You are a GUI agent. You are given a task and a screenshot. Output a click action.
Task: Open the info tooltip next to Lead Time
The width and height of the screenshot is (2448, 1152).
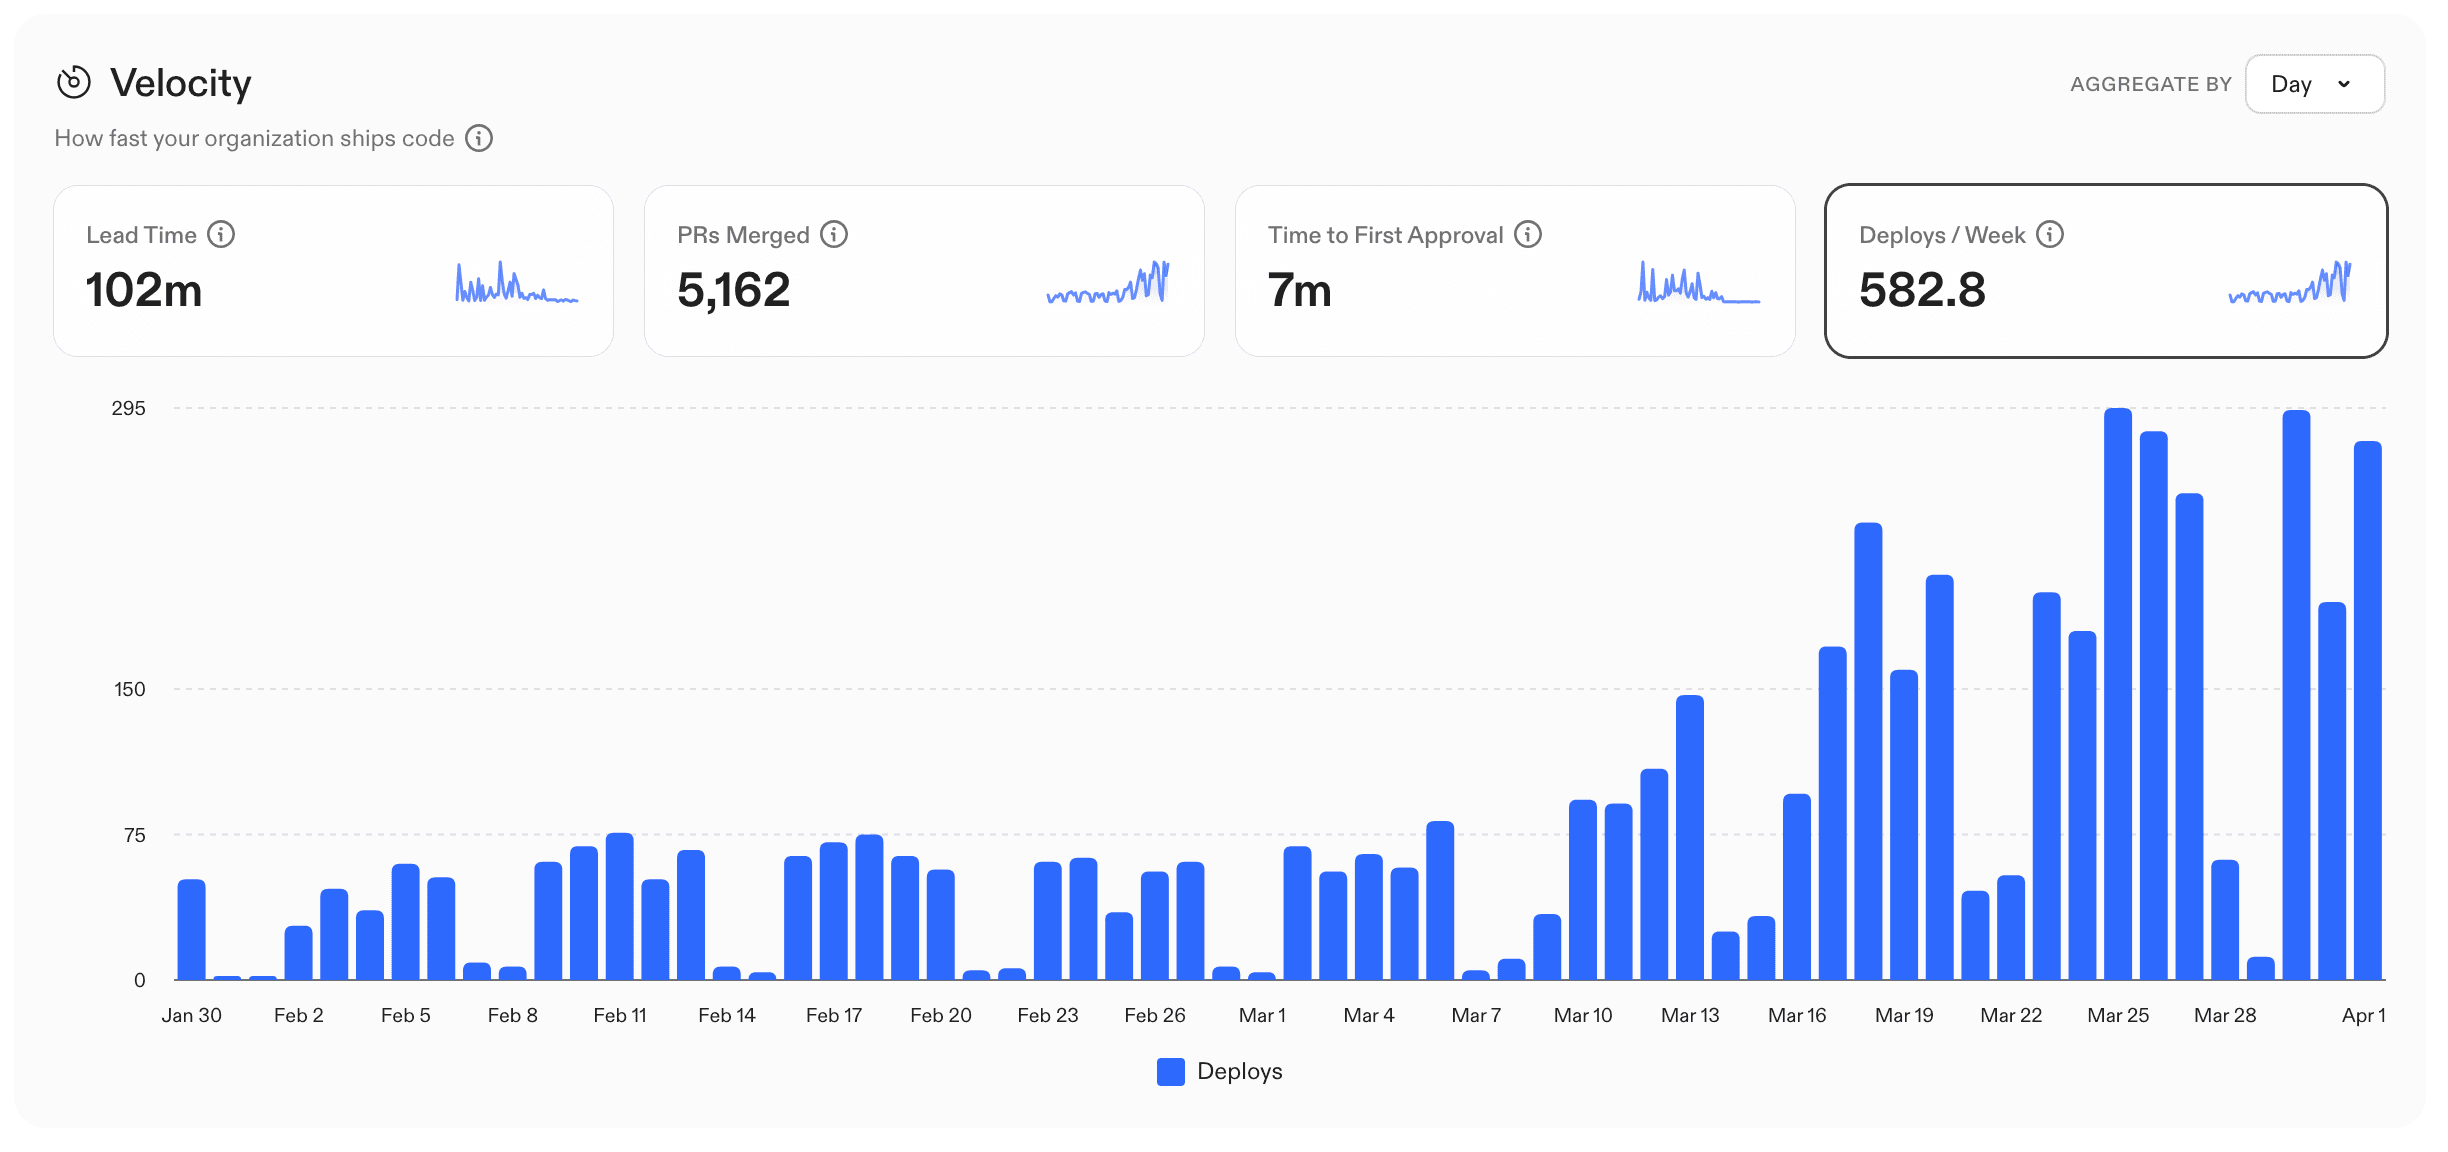(221, 234)
